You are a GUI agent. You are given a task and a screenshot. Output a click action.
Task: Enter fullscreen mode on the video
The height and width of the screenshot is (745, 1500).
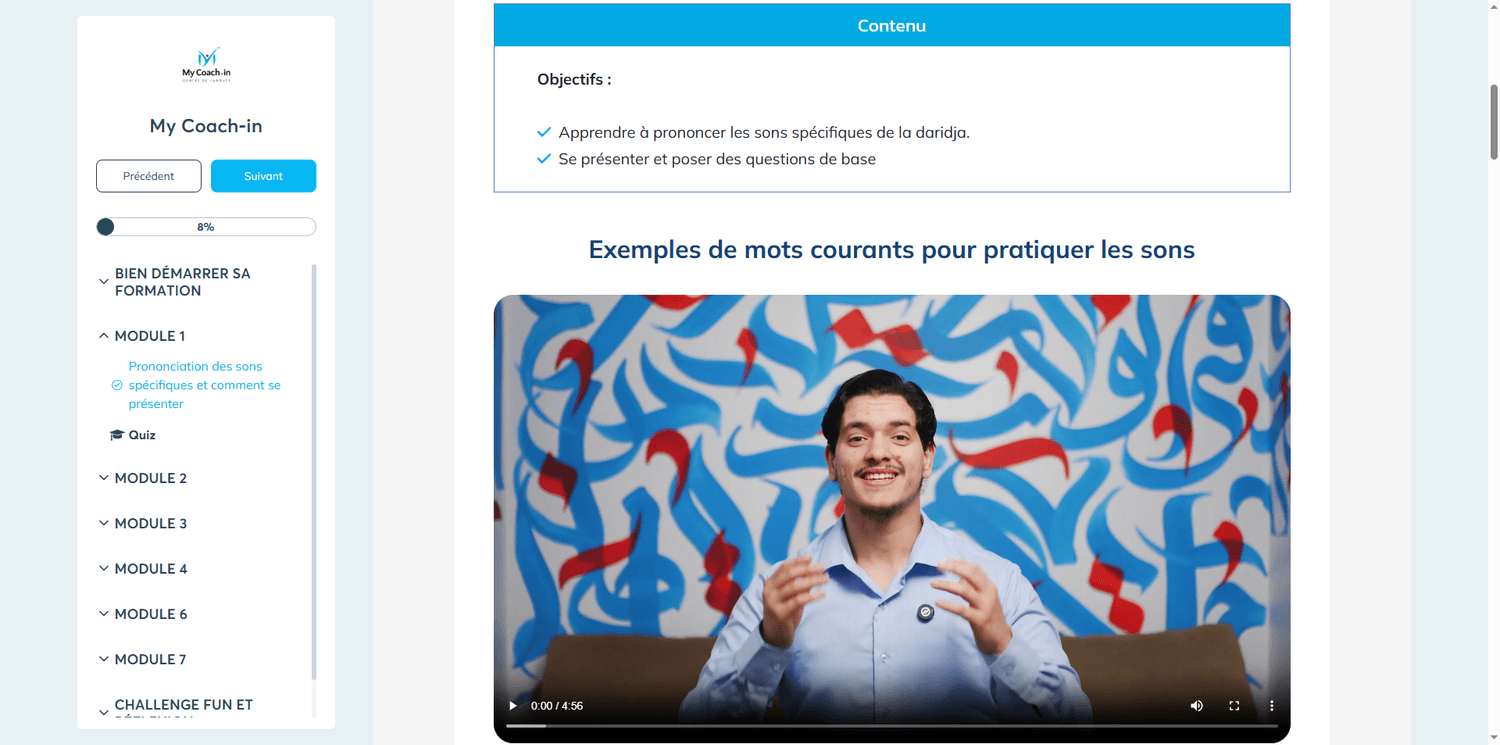tap(1234, 705)
